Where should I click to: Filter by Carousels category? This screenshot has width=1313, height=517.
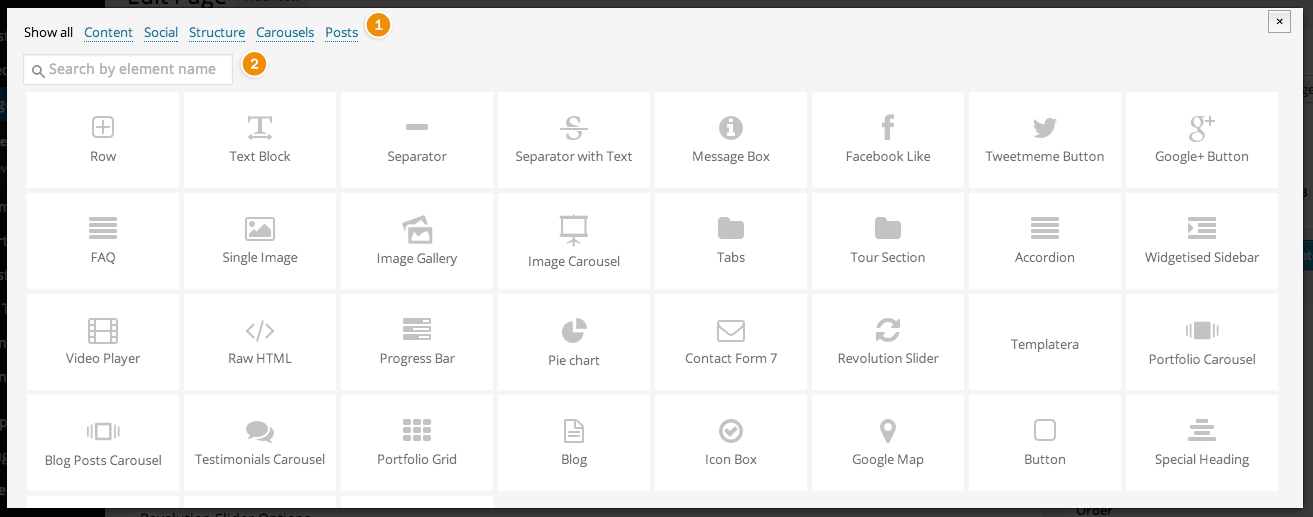pyautogui.click(x=285, y=32)
